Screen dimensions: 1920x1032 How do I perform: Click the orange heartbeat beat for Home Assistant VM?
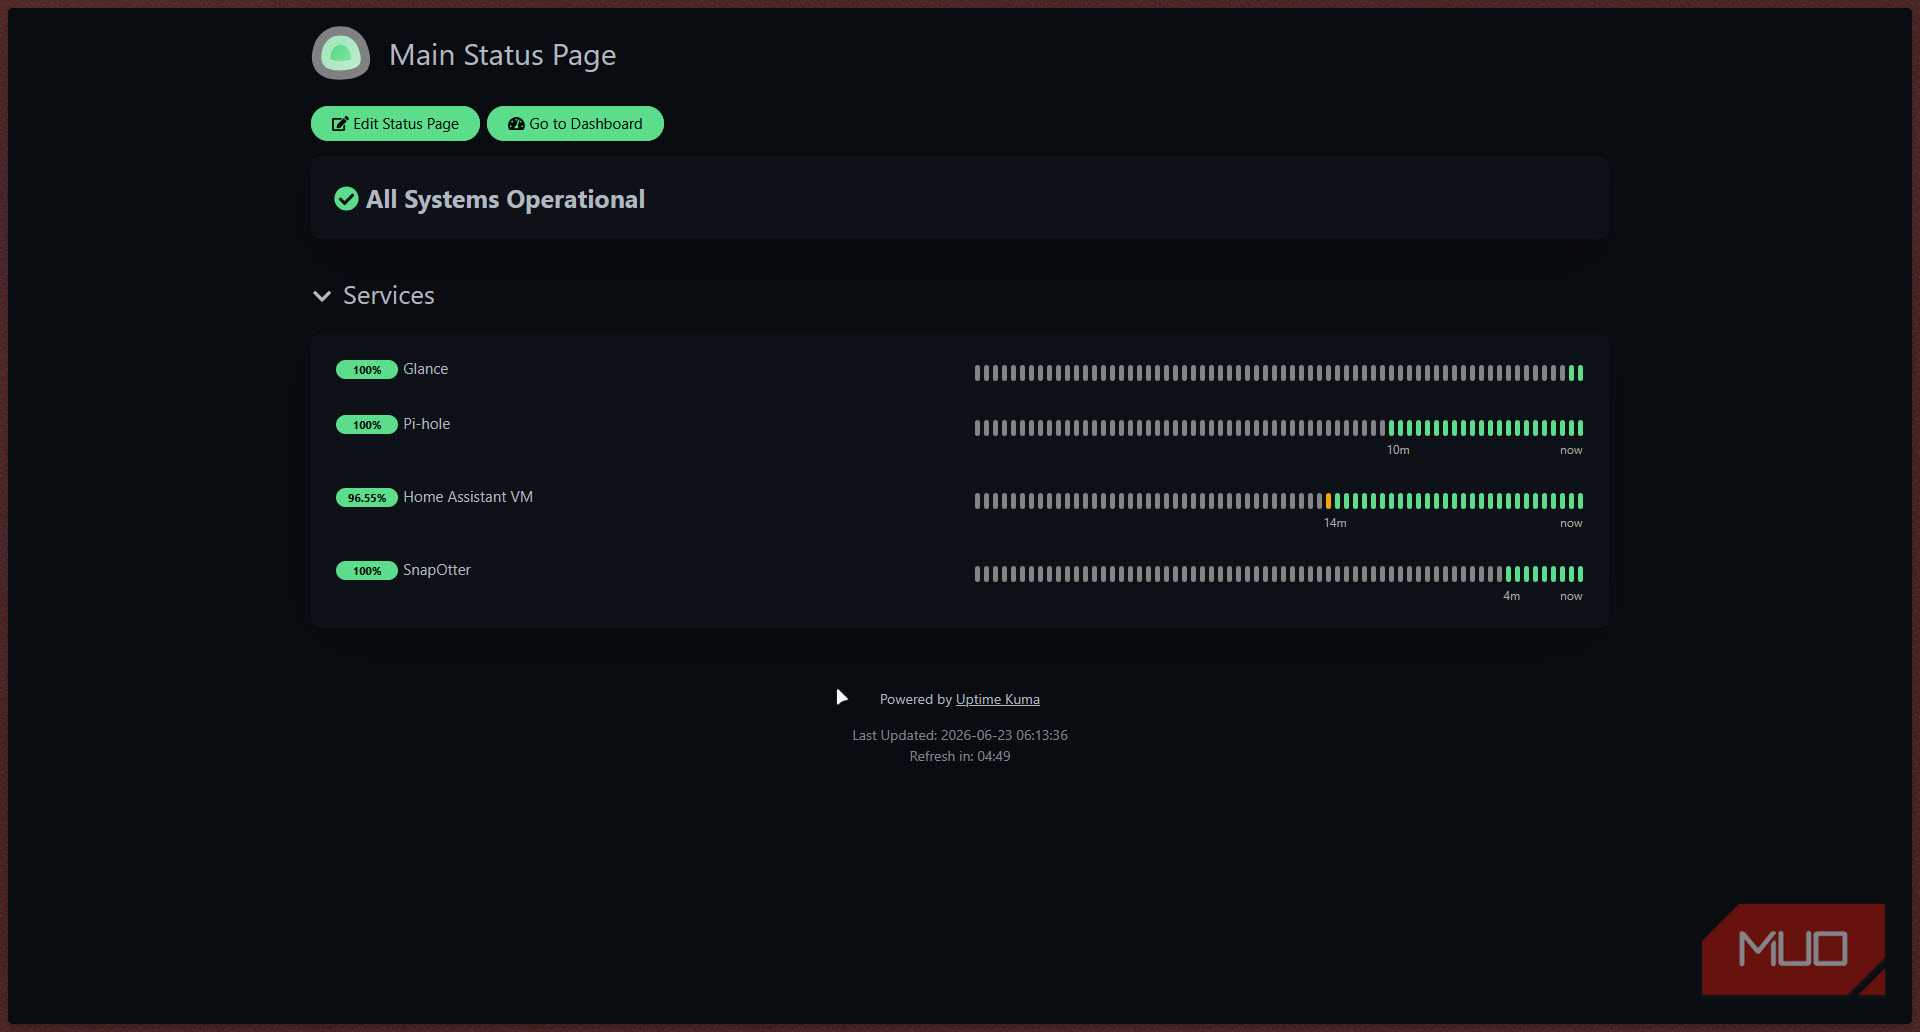[x=1328, y=501]
